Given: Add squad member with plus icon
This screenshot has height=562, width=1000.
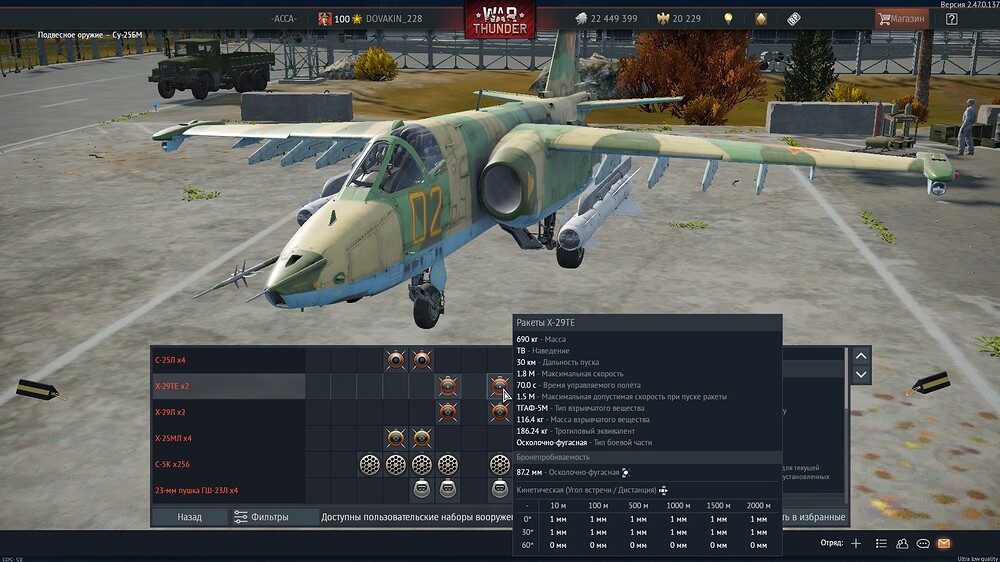Looking at the screenshot, I should click(x=856, y=544).
